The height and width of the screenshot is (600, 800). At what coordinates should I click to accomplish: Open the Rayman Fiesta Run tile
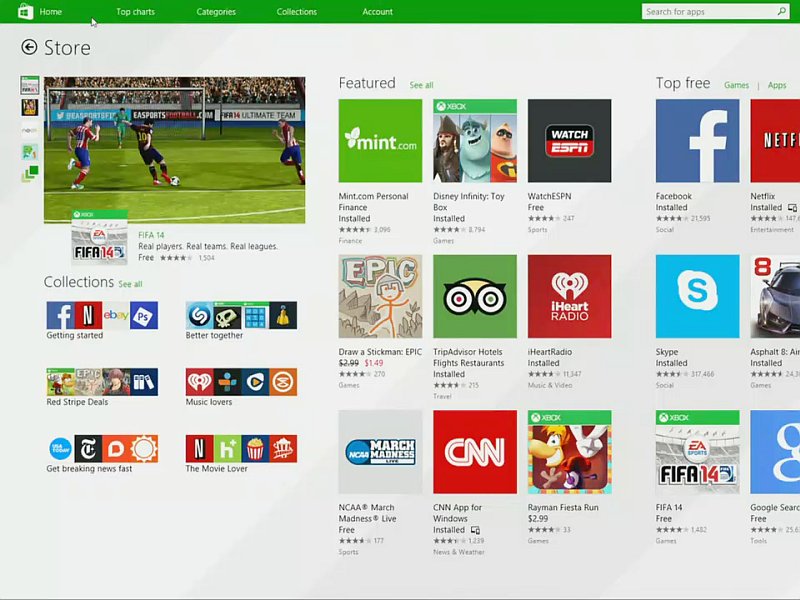point(569,452)
